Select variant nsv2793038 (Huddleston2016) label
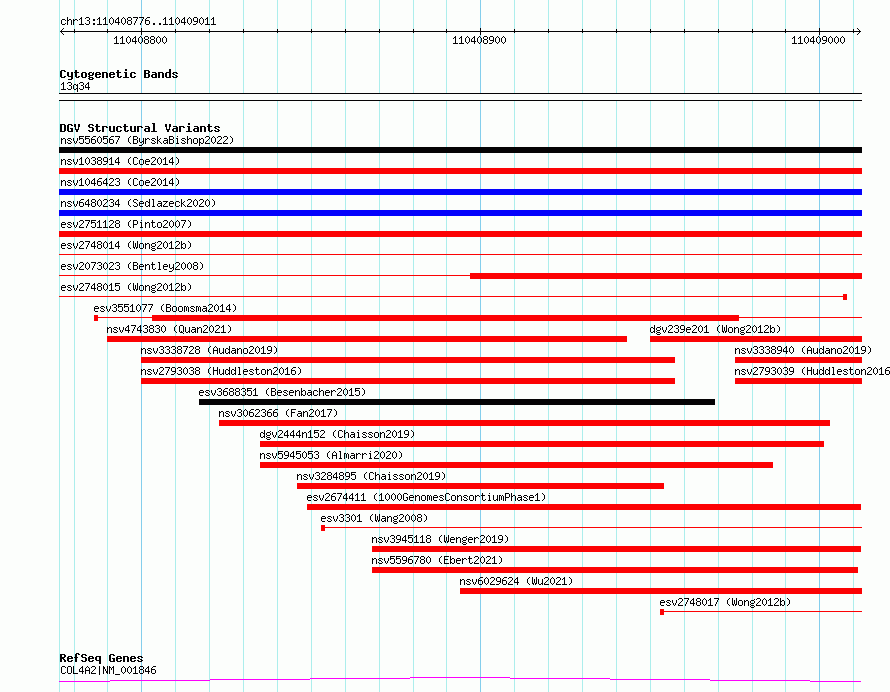Image resolution: width=890 pixels, height=692 pixels. click(x=221, y=371)
